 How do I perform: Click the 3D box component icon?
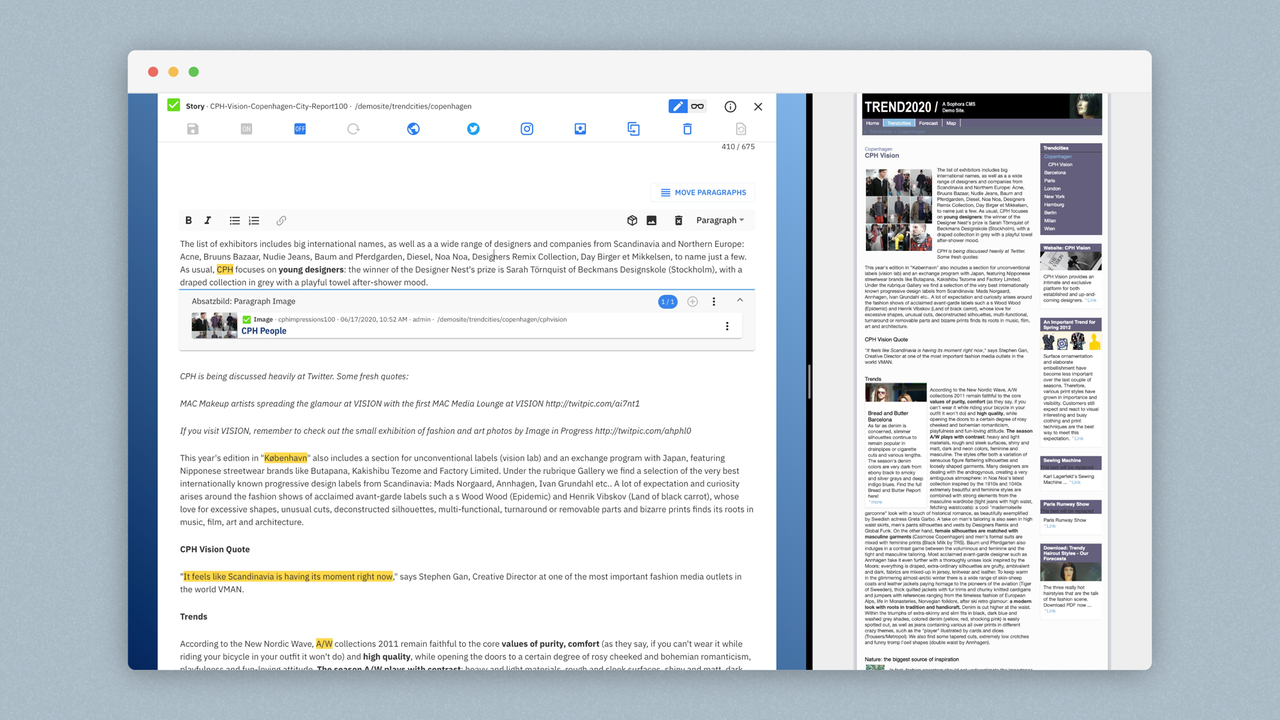click(632, 220)
